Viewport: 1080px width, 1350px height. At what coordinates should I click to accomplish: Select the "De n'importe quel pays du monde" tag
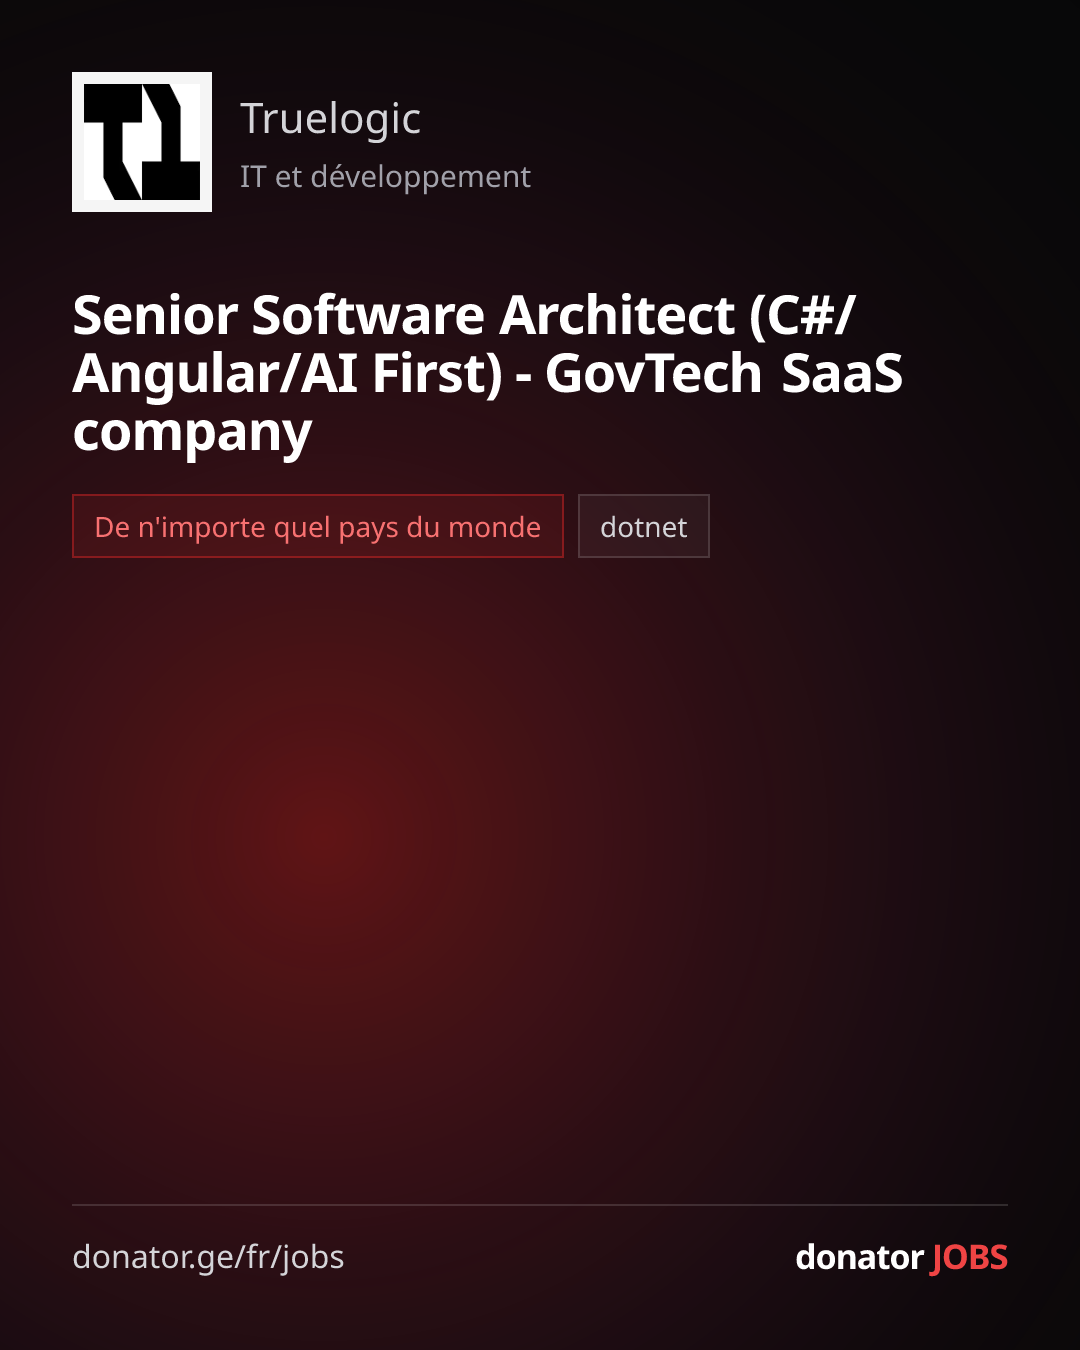click(x=318, y=526)
